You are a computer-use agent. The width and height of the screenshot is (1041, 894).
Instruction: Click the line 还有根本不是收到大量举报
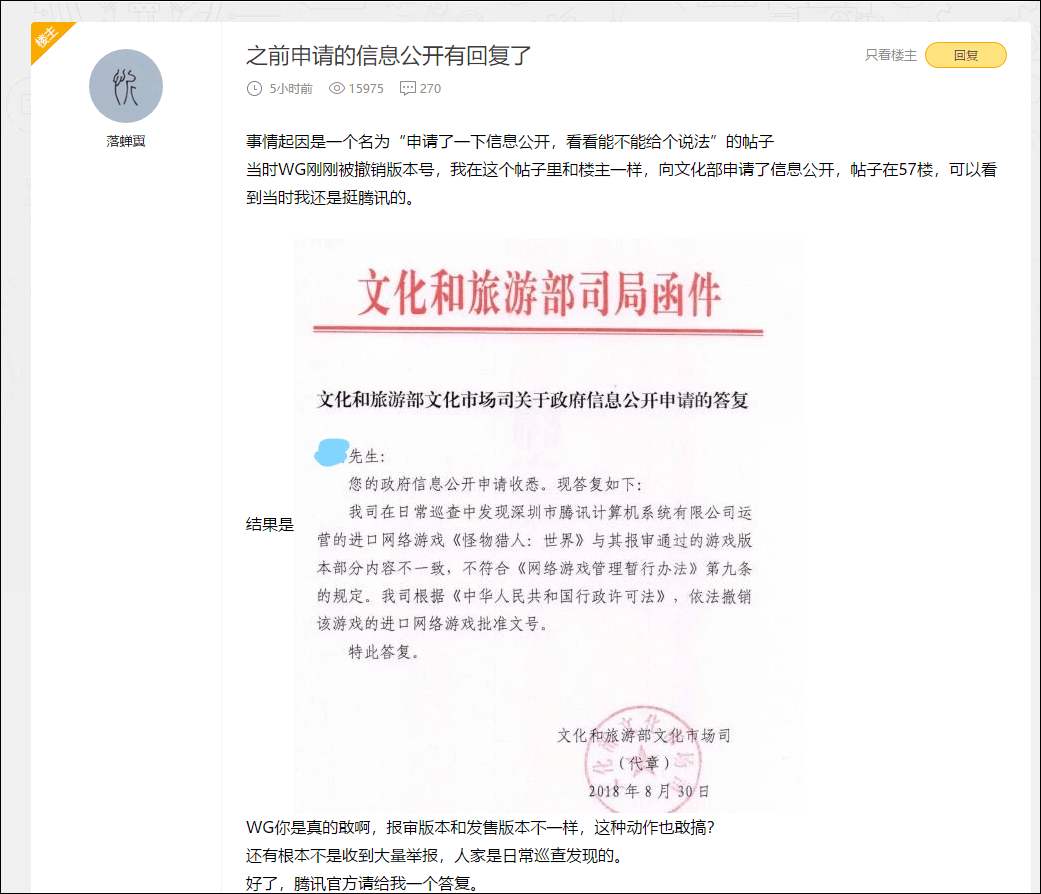436,856
